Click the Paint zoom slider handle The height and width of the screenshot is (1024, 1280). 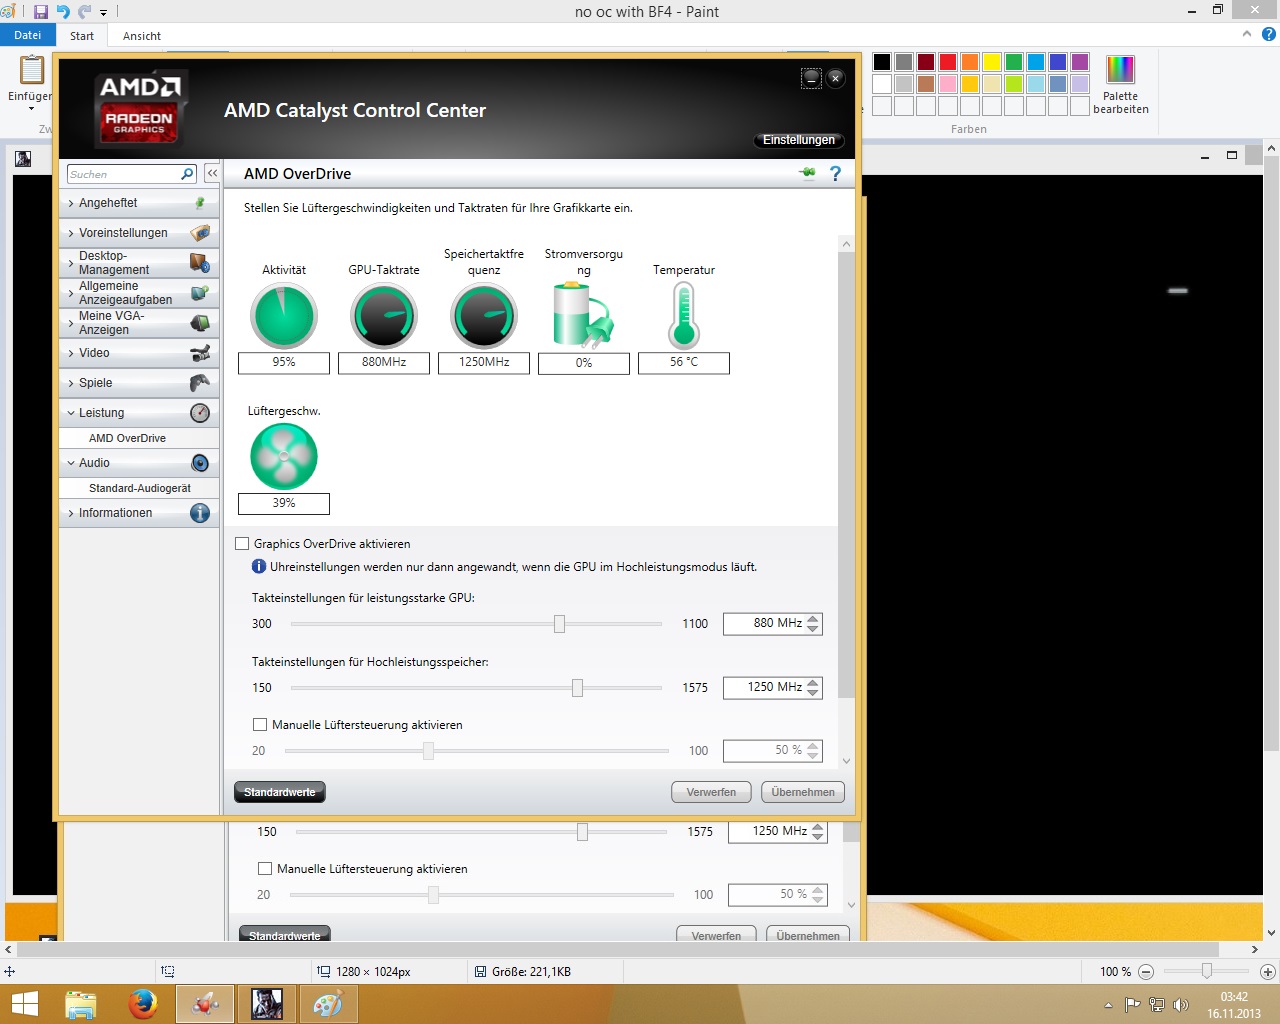pos(1207,971)
